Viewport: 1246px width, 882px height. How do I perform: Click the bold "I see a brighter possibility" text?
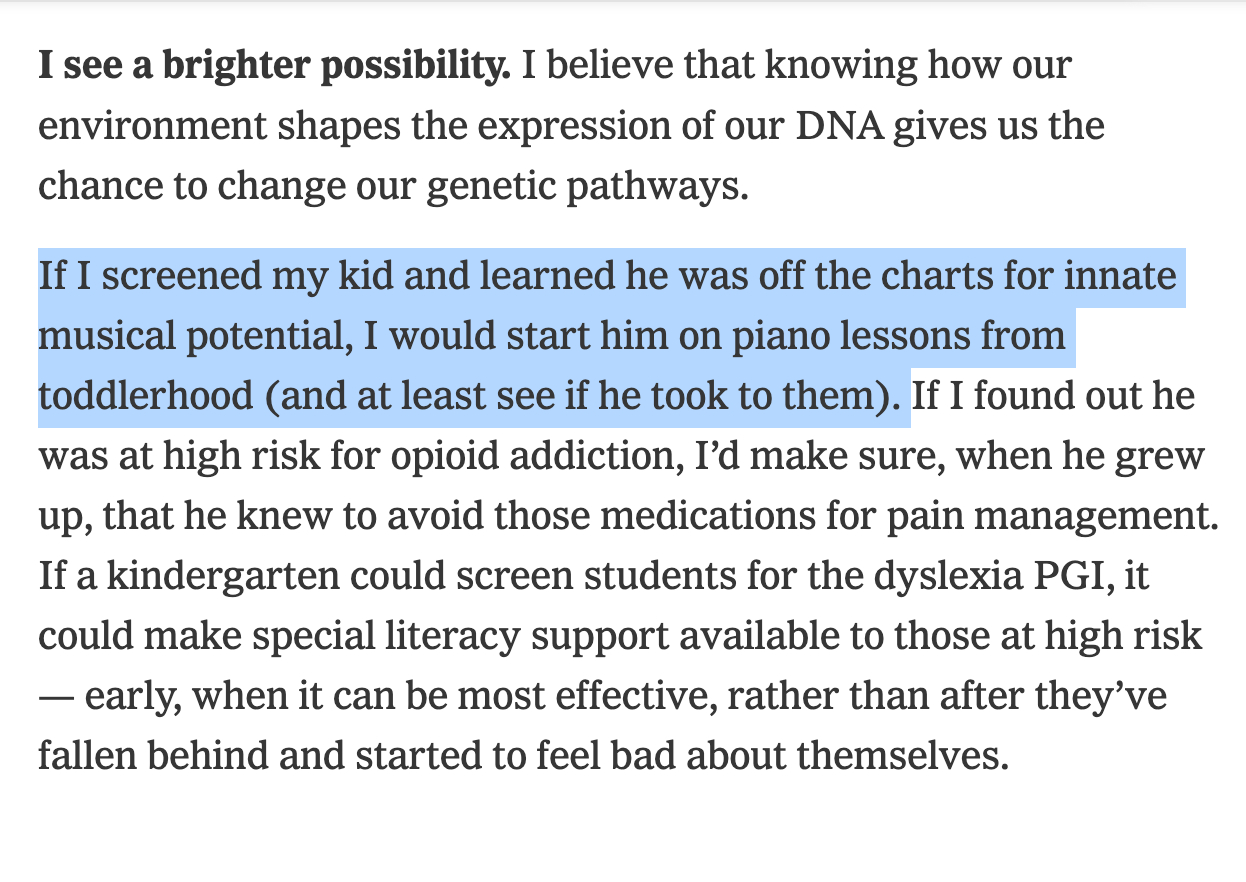pos(274,65)
